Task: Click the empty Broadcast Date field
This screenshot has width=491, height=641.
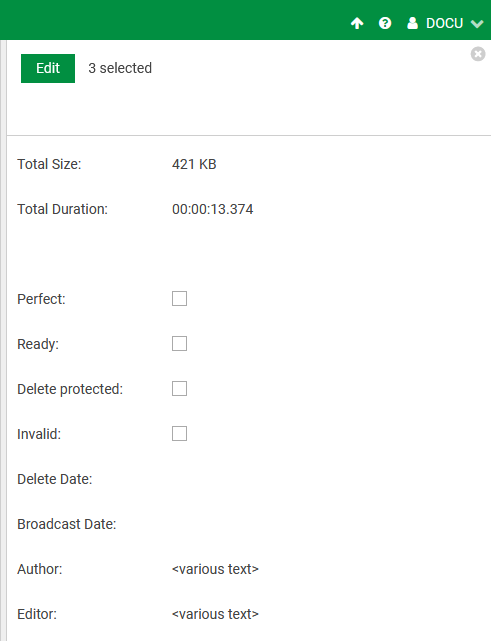Action: [x=286, y=524]
